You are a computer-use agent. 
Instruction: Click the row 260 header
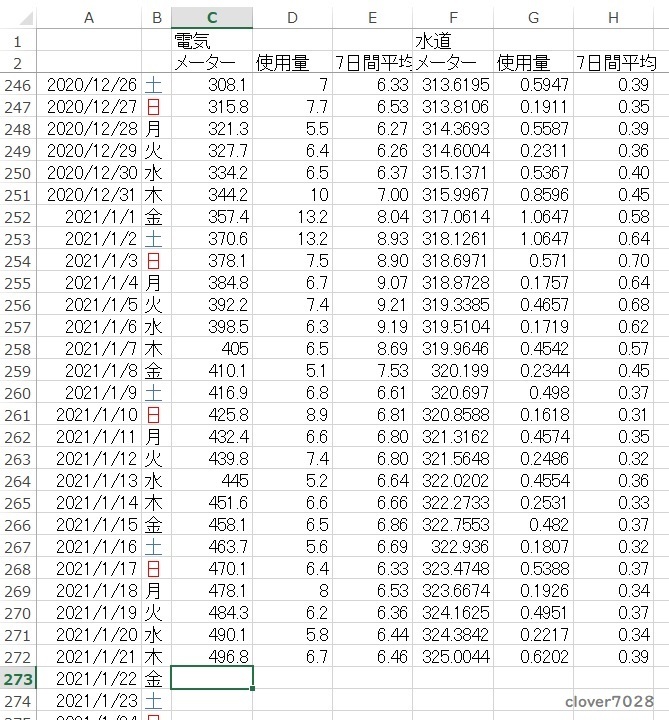(18, 392)
